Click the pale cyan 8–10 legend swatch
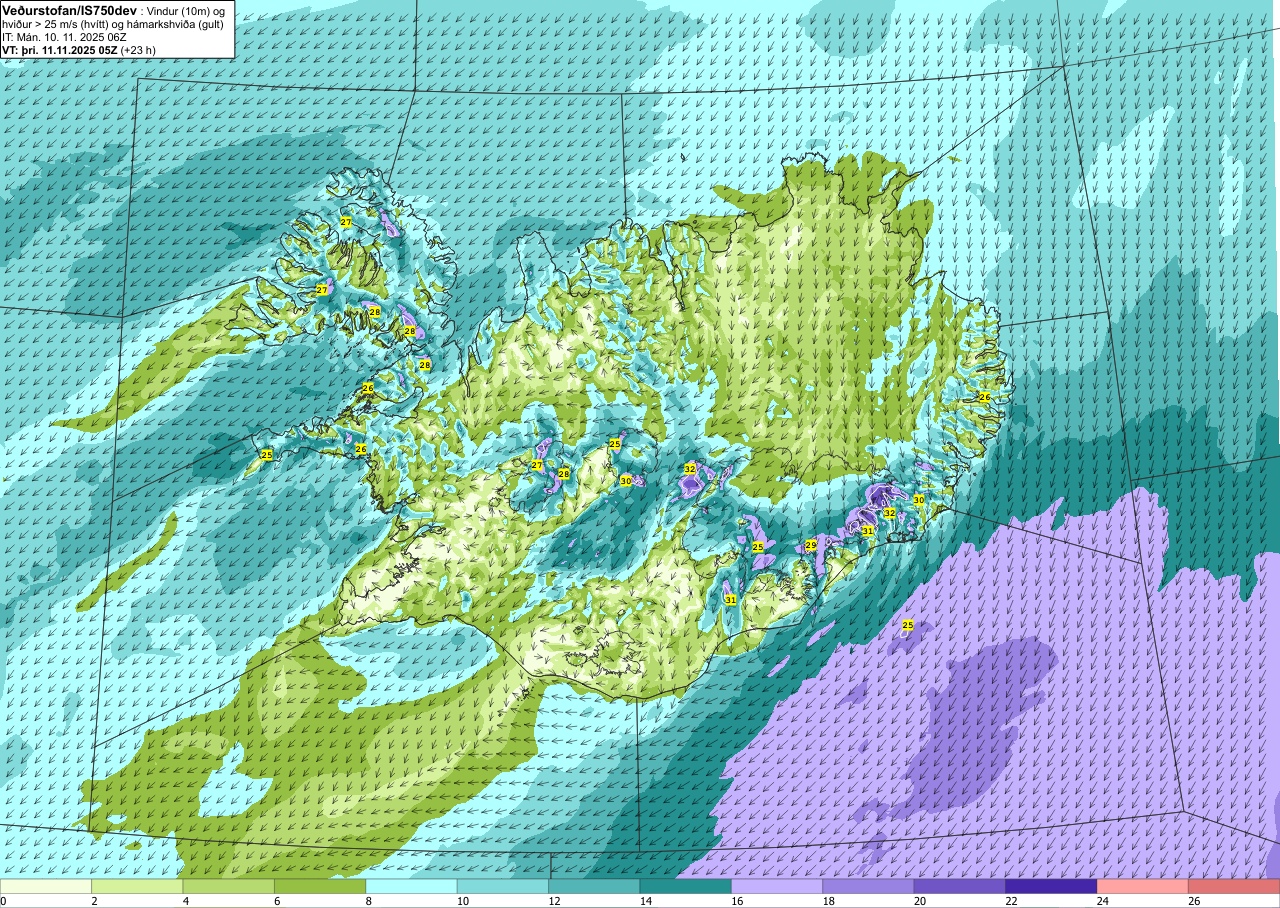Screen dimensions: 1280x908 411,886
